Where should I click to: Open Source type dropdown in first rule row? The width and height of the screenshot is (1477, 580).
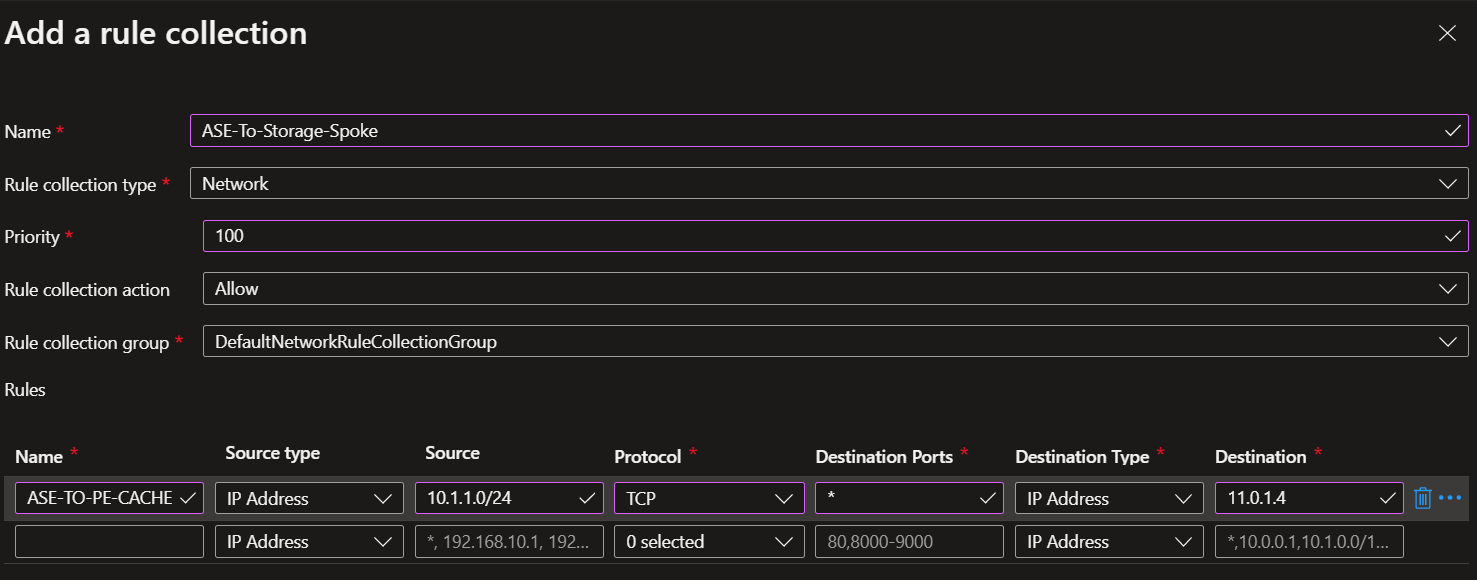tap(309, 498)
